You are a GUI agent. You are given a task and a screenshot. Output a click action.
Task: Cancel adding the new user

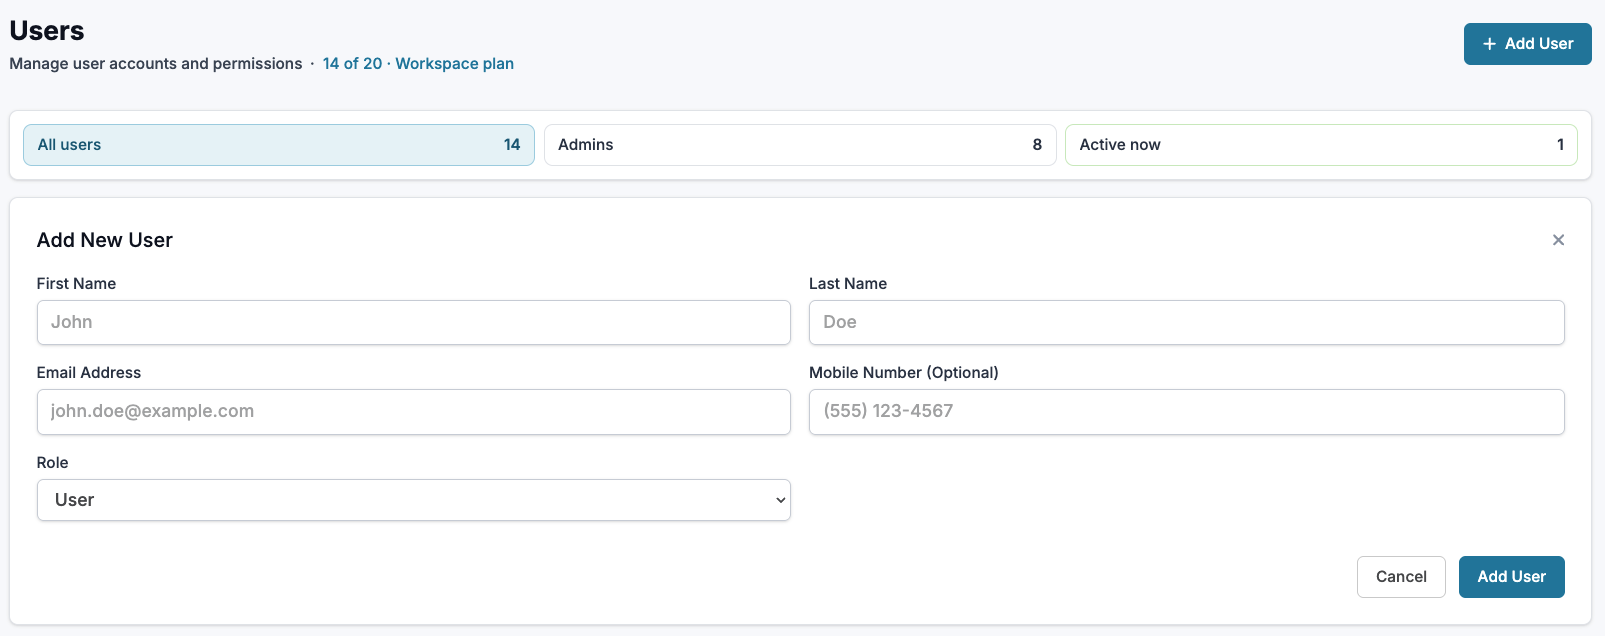point(1401,577)
